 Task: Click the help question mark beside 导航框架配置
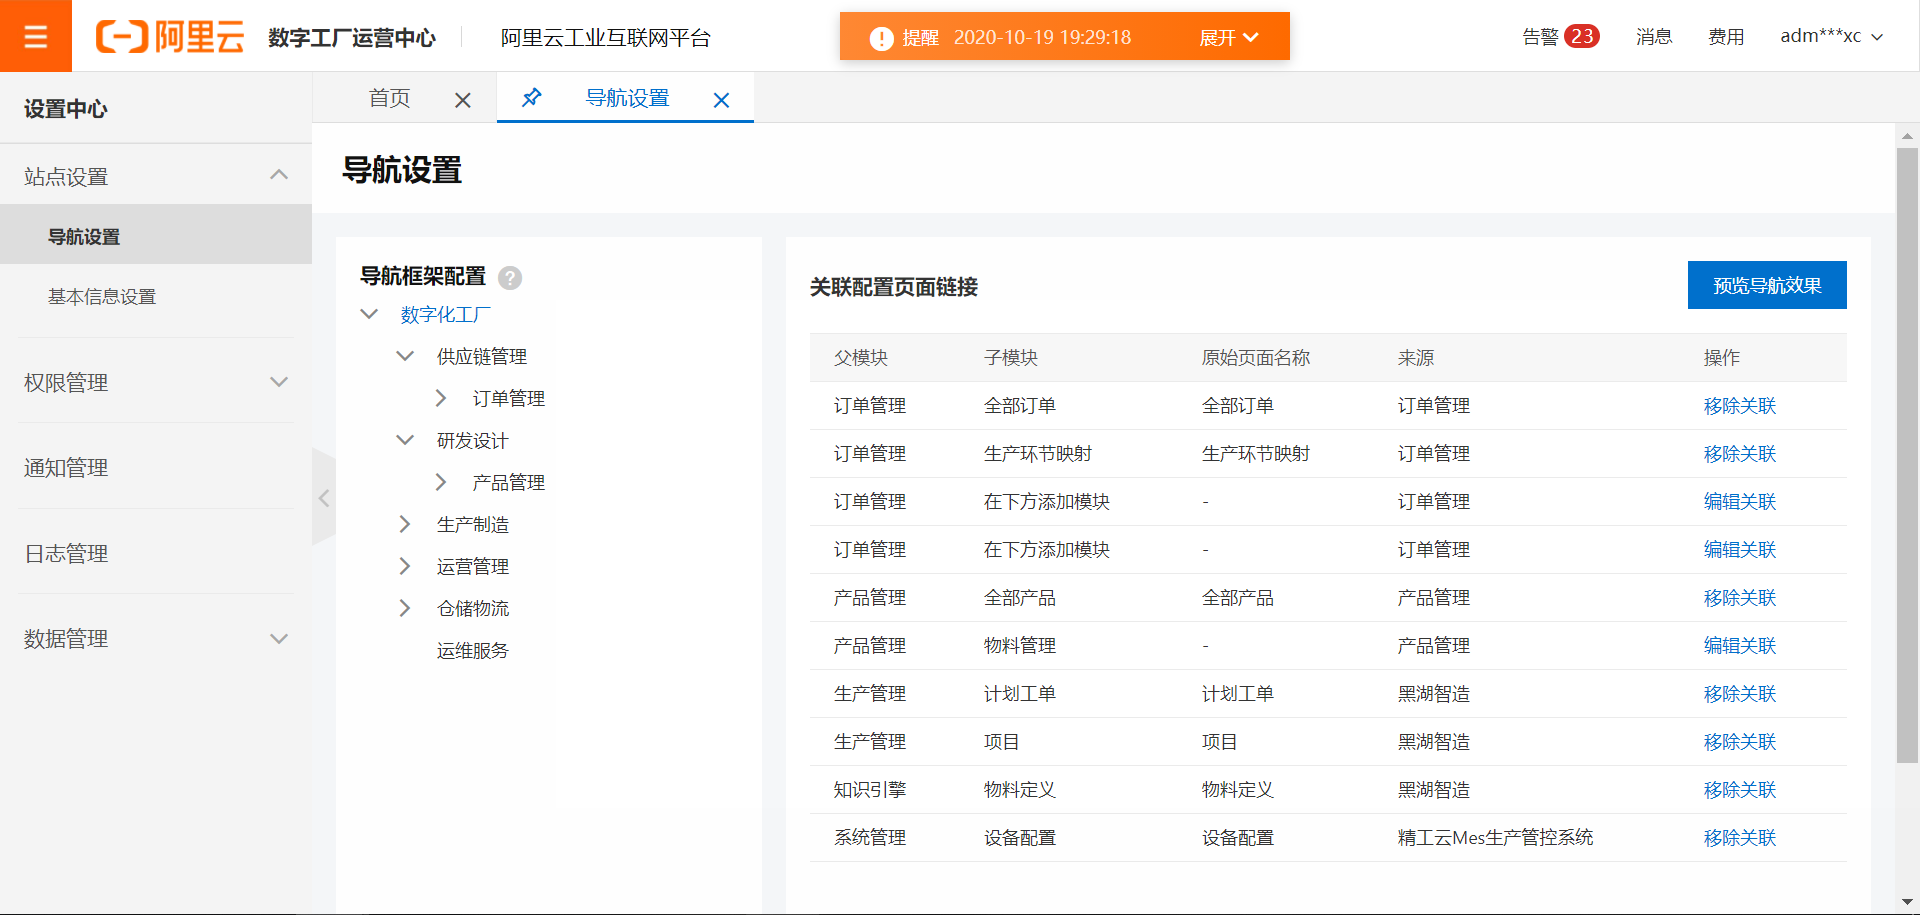click(510, 277)
